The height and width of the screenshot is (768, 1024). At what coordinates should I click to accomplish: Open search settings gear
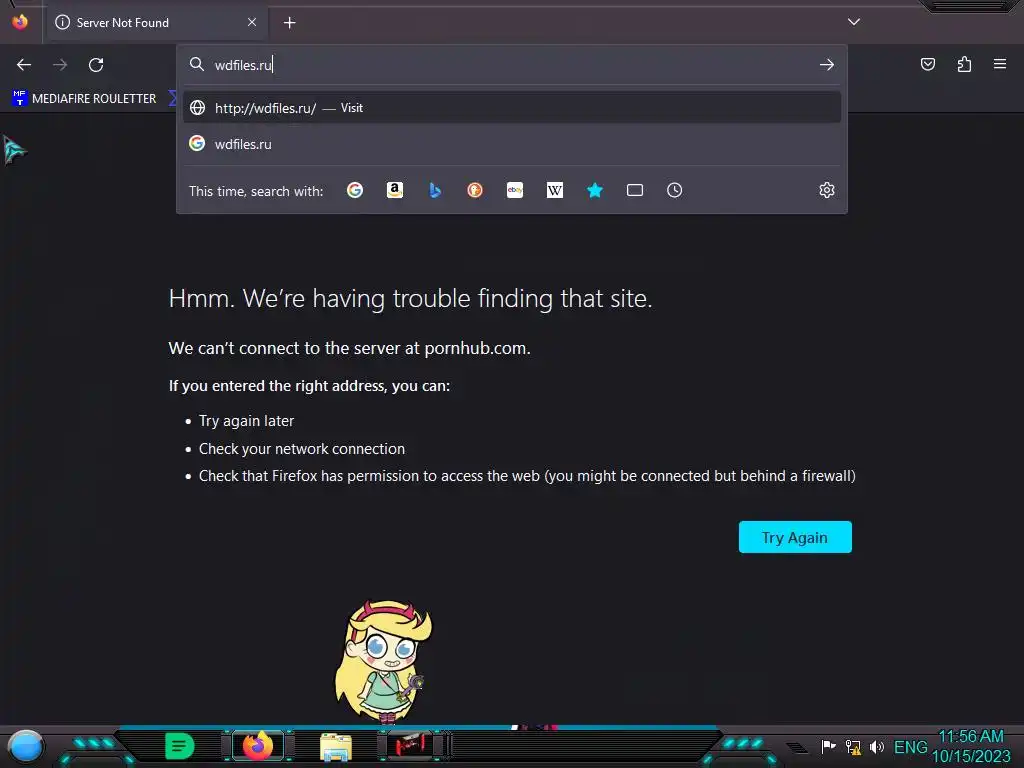click(x=827, y=190)
